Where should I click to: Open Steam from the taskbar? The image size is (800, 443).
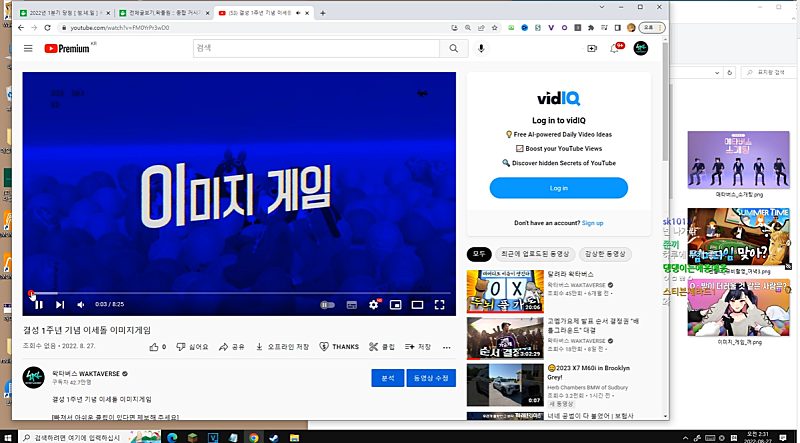[x=274, y=437]
